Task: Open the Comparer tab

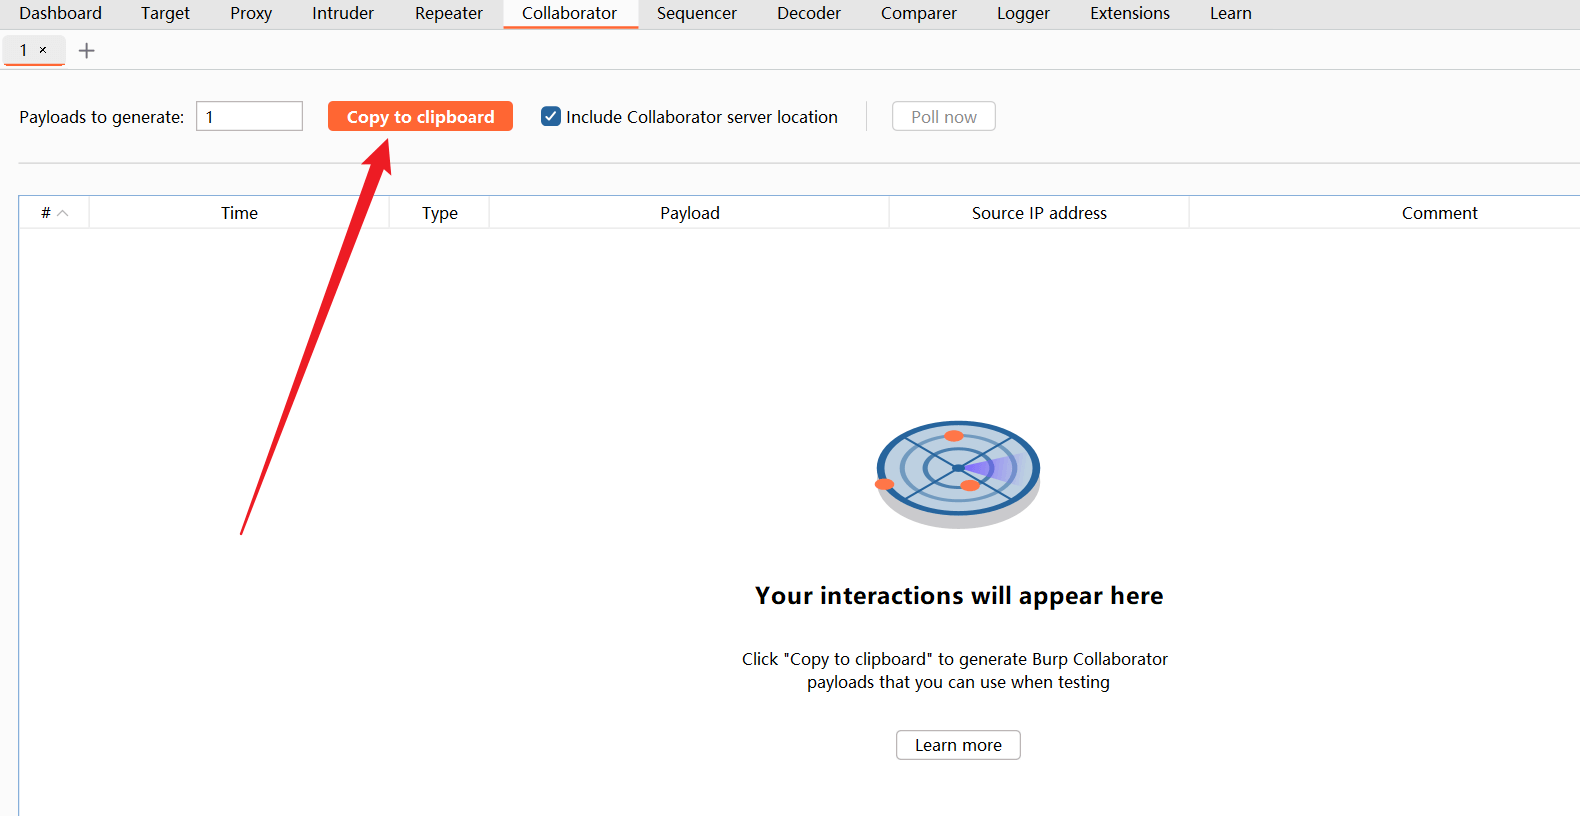Action: [919, 13]
